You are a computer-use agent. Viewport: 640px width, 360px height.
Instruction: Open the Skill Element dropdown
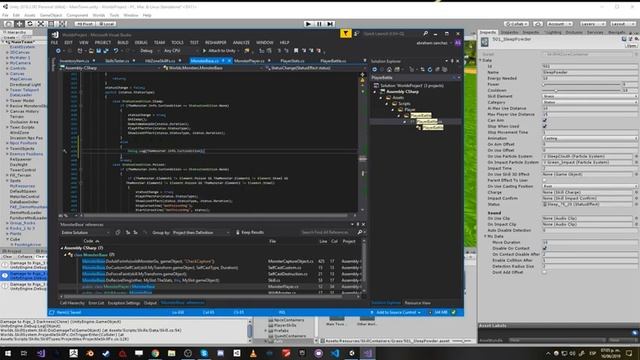pos(590,96)
